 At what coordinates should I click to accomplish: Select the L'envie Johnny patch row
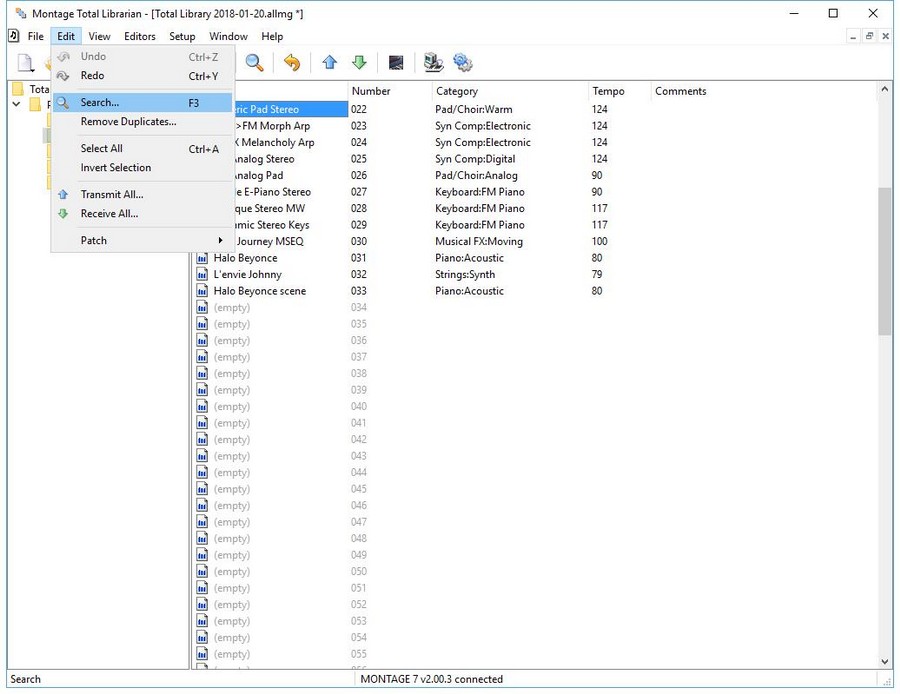point(247,274)
